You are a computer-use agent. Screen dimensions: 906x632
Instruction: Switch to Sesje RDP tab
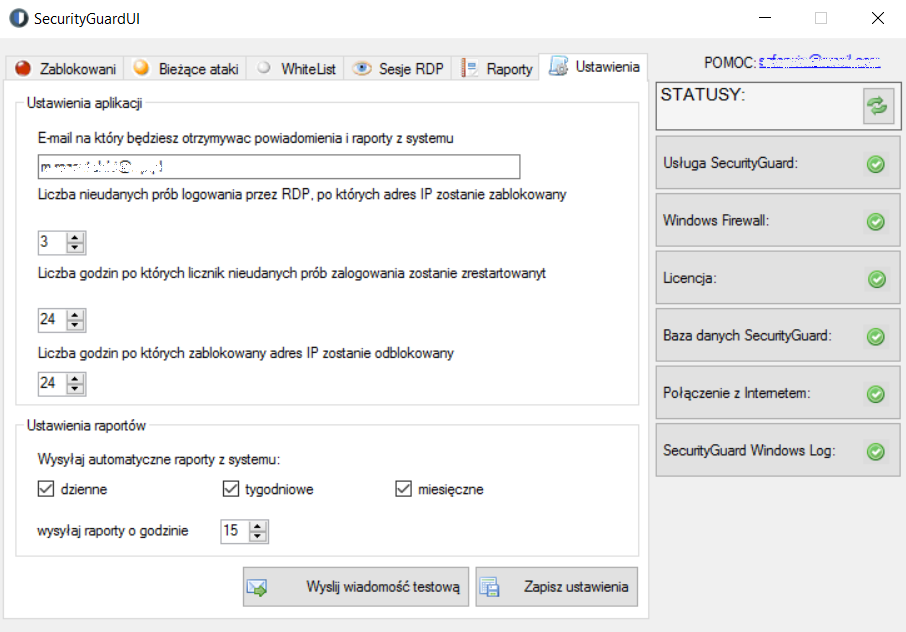point(398,69)
